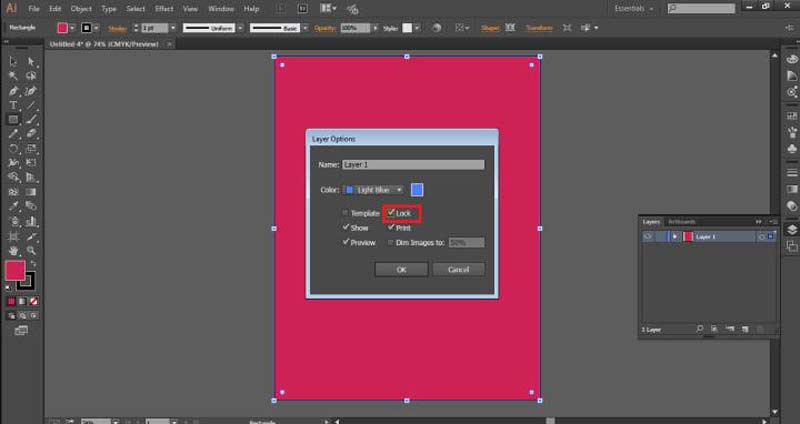The width and height of the screenshot is (800, 424).
Task: Select the Pen tool
Action: [x=13, y=91]
